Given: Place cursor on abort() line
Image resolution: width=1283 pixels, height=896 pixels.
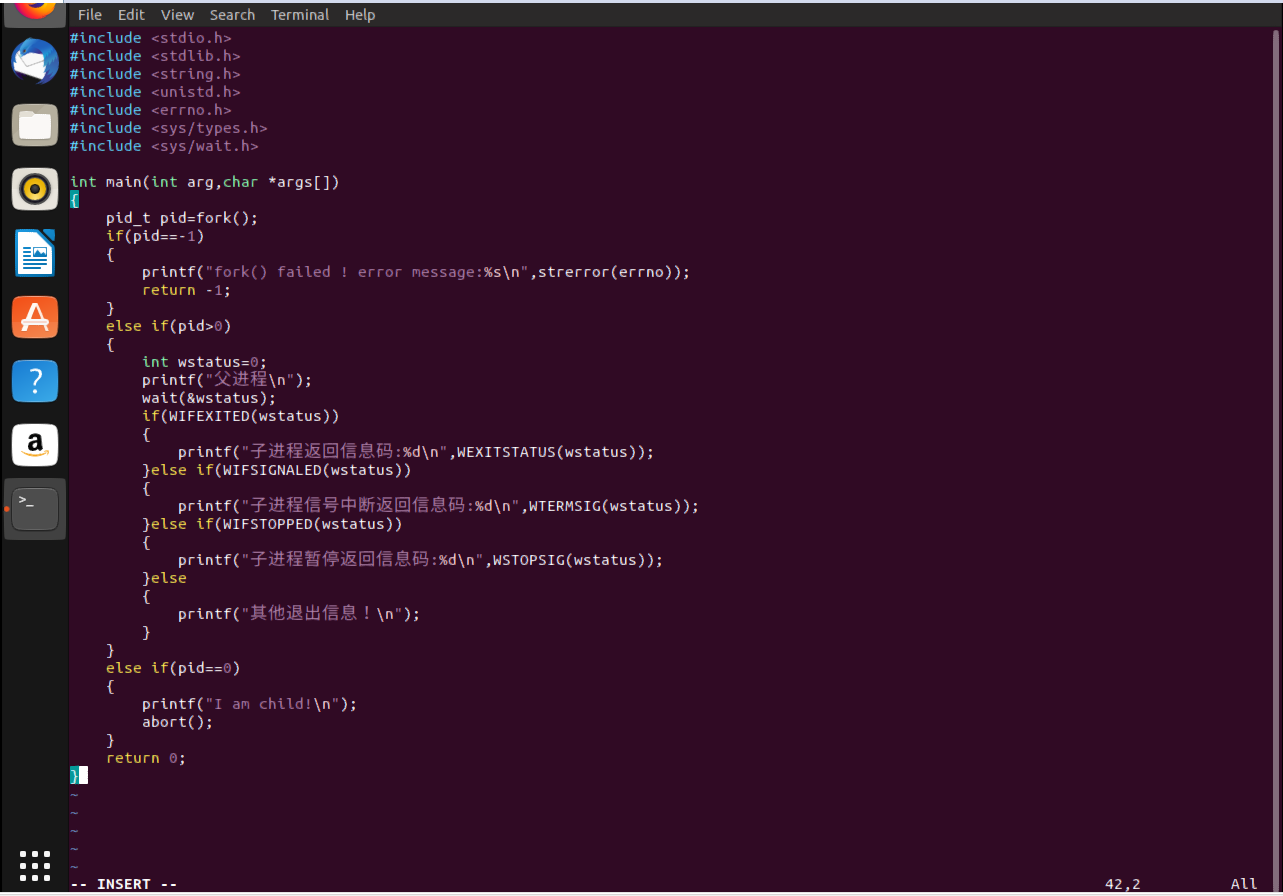Looking at the screenshot, I should coord(177,722).
